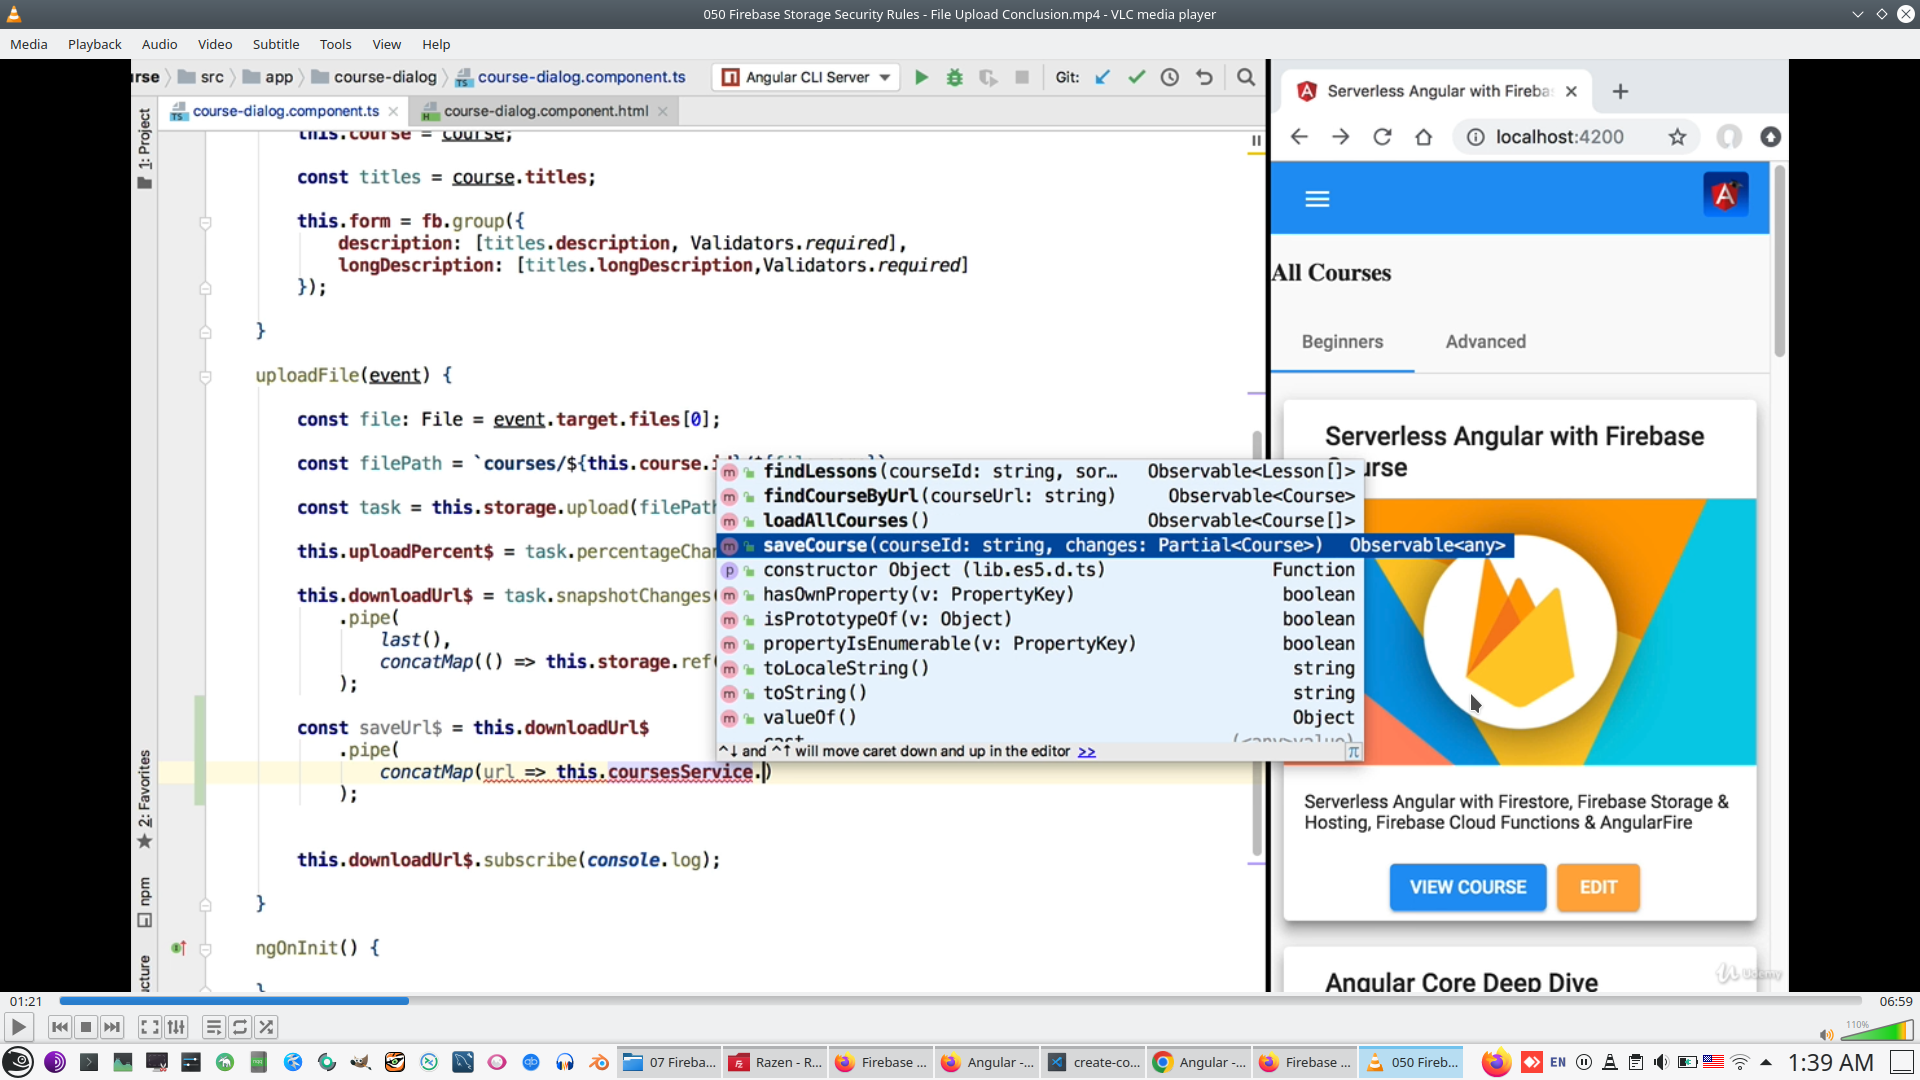Viewport: 1920px width, 1080px height.
Task: Open VLC's extended settings equalizer icon
Action: [x=176, y=1027]
